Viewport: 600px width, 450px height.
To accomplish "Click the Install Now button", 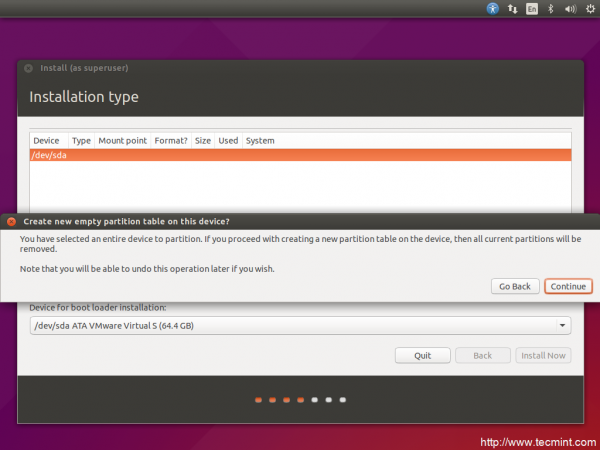I will point(542,355).
